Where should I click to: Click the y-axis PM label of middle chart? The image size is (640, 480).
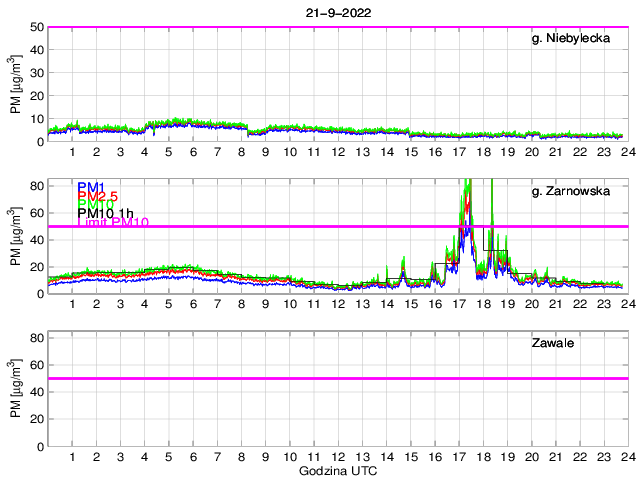tap(14, 238)
